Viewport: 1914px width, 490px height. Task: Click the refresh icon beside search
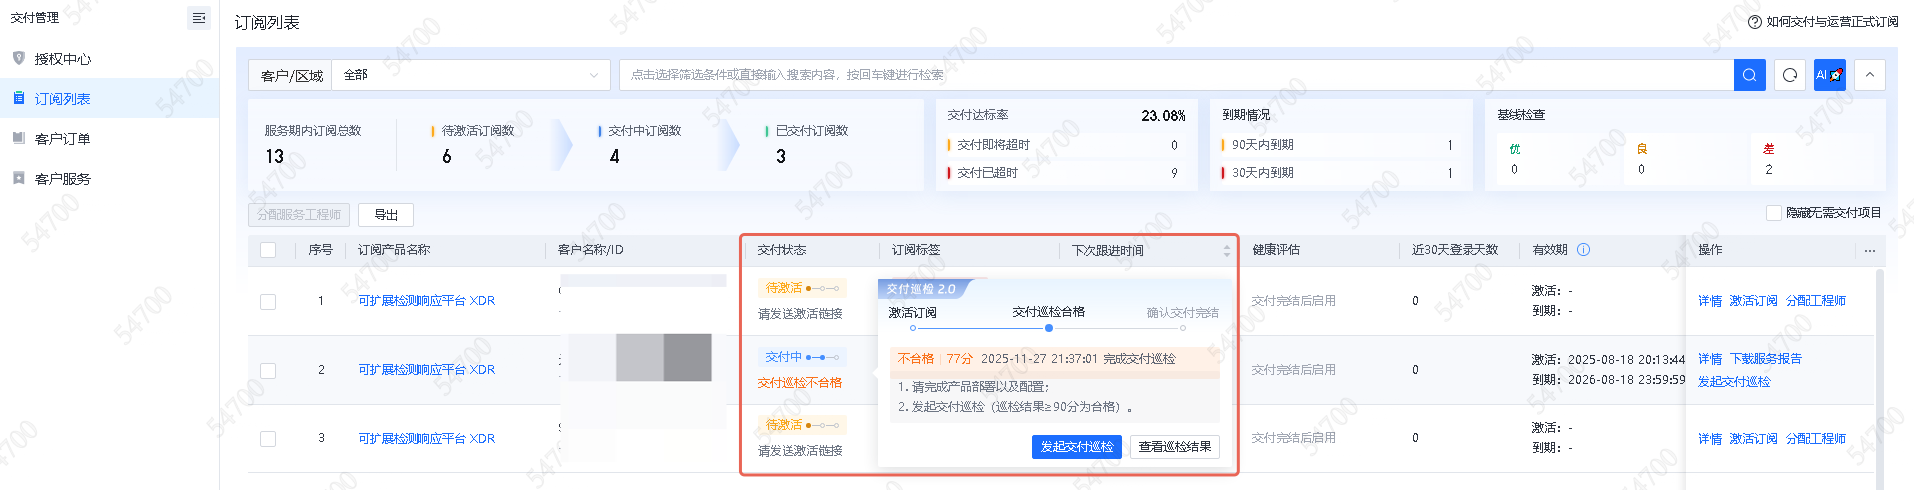(x=1790, y=75)
